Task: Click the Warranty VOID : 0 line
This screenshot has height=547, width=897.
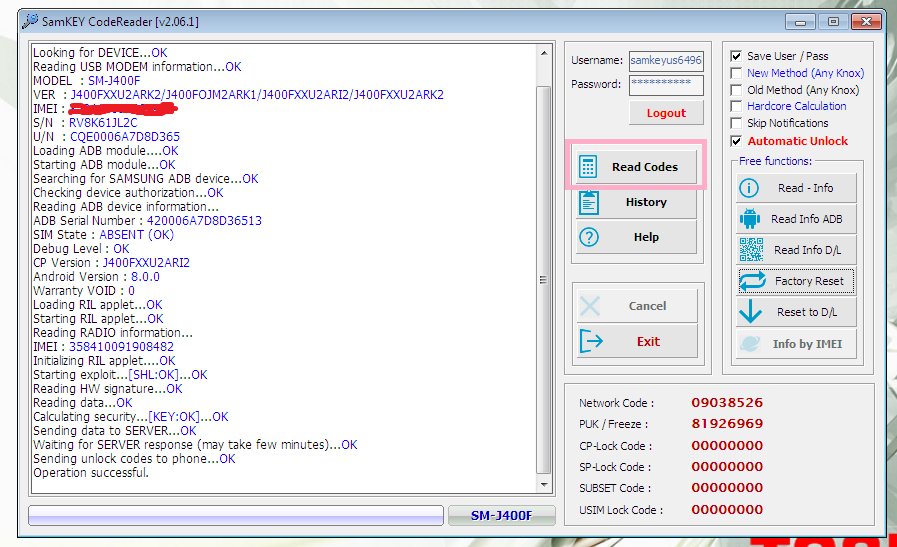Action: point(84,291)
